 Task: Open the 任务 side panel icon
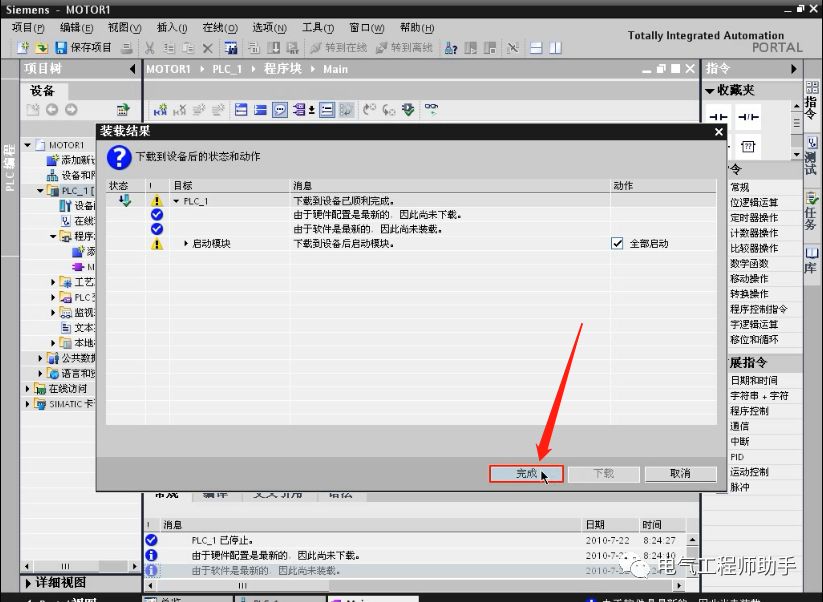coord(811,209)
